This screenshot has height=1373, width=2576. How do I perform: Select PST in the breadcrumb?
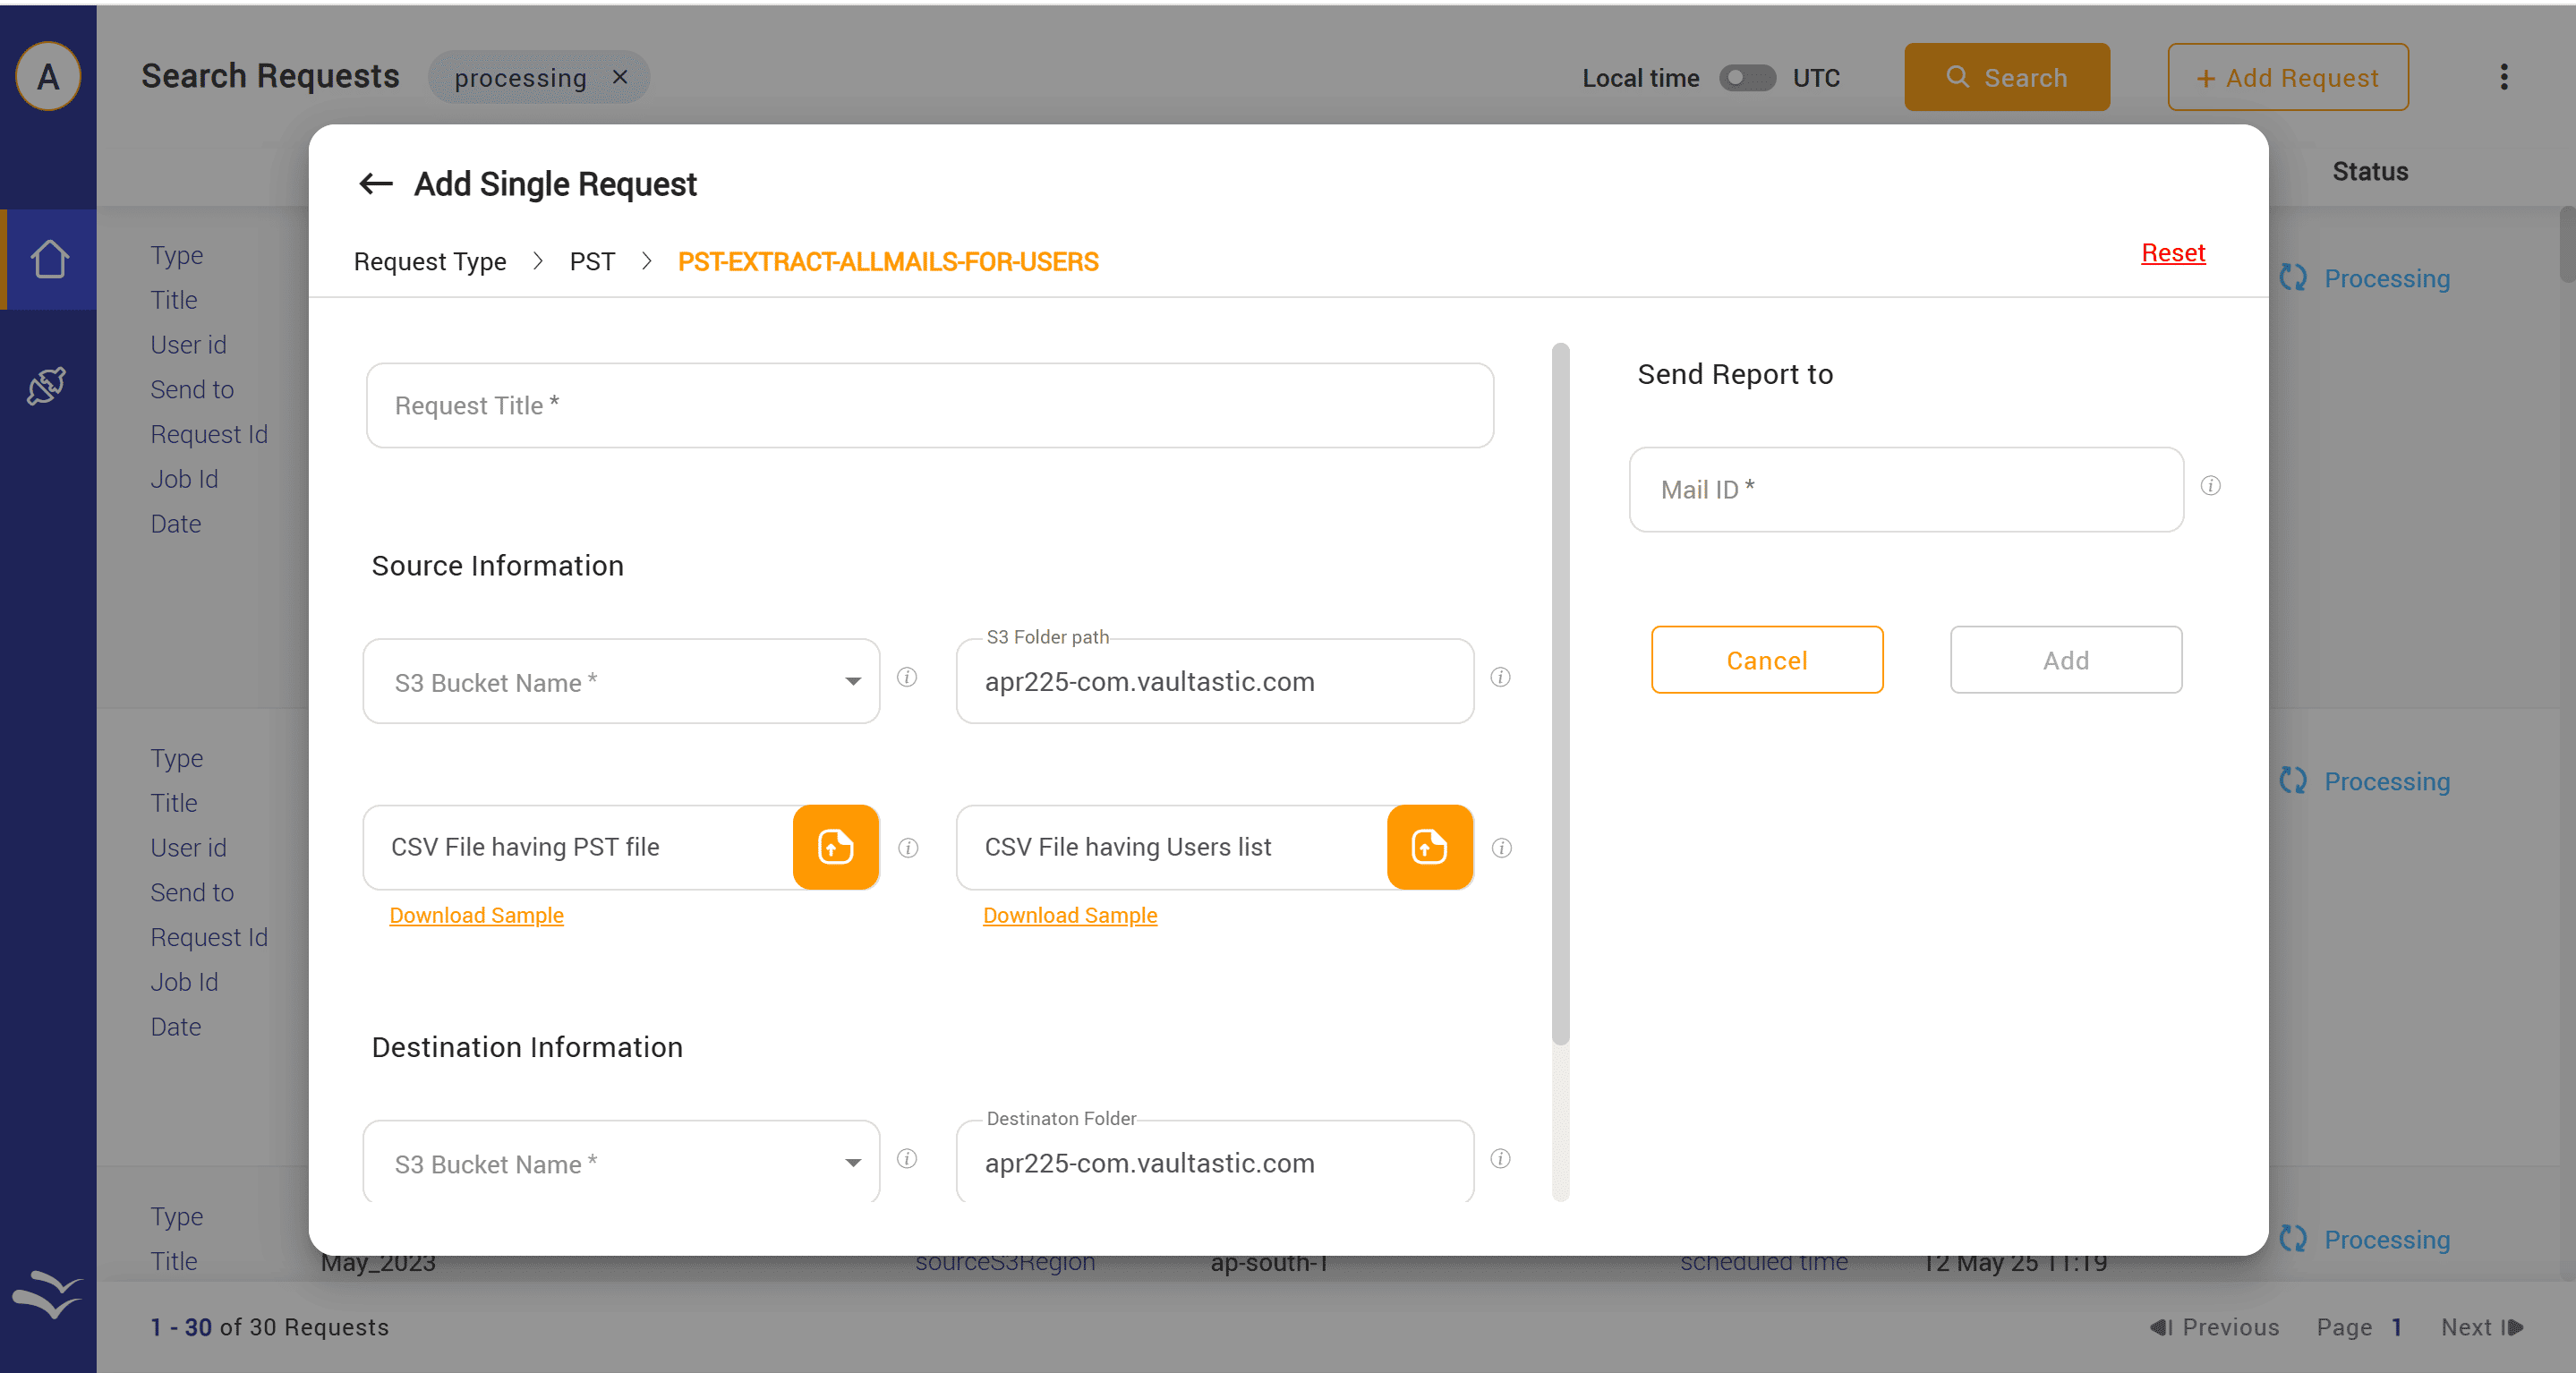coord(592,262)
